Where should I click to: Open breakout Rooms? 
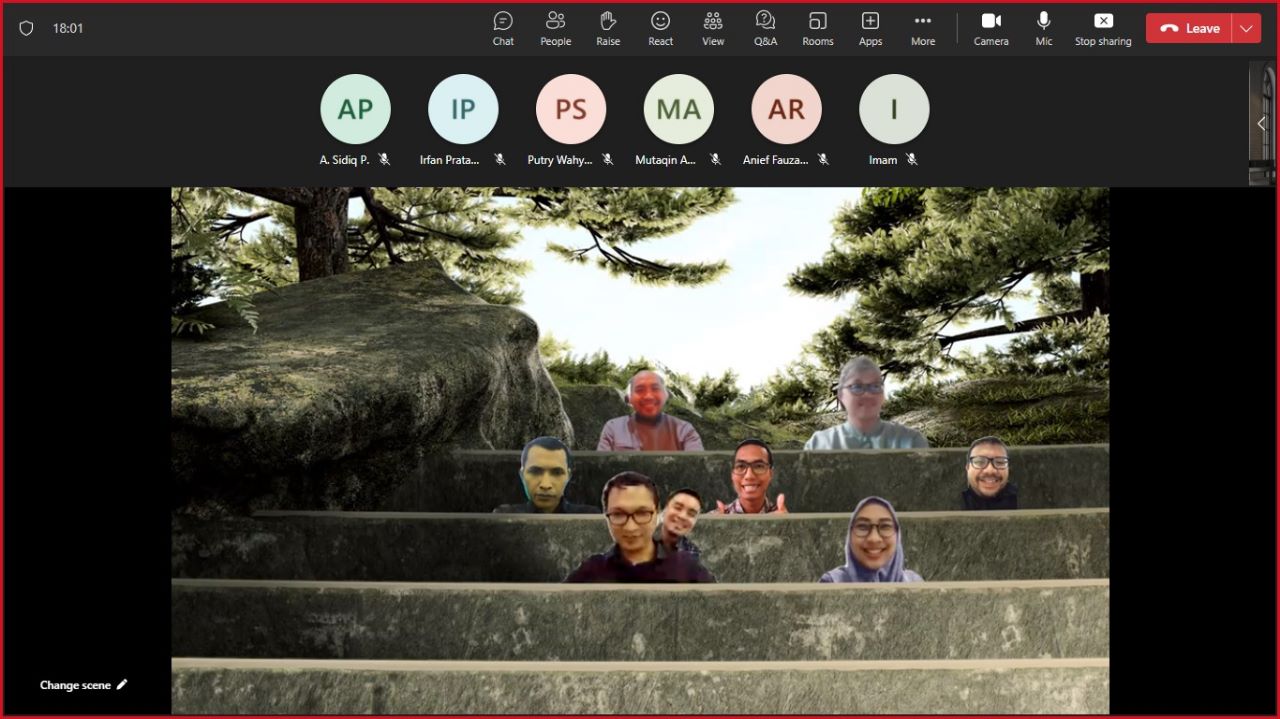818,28
